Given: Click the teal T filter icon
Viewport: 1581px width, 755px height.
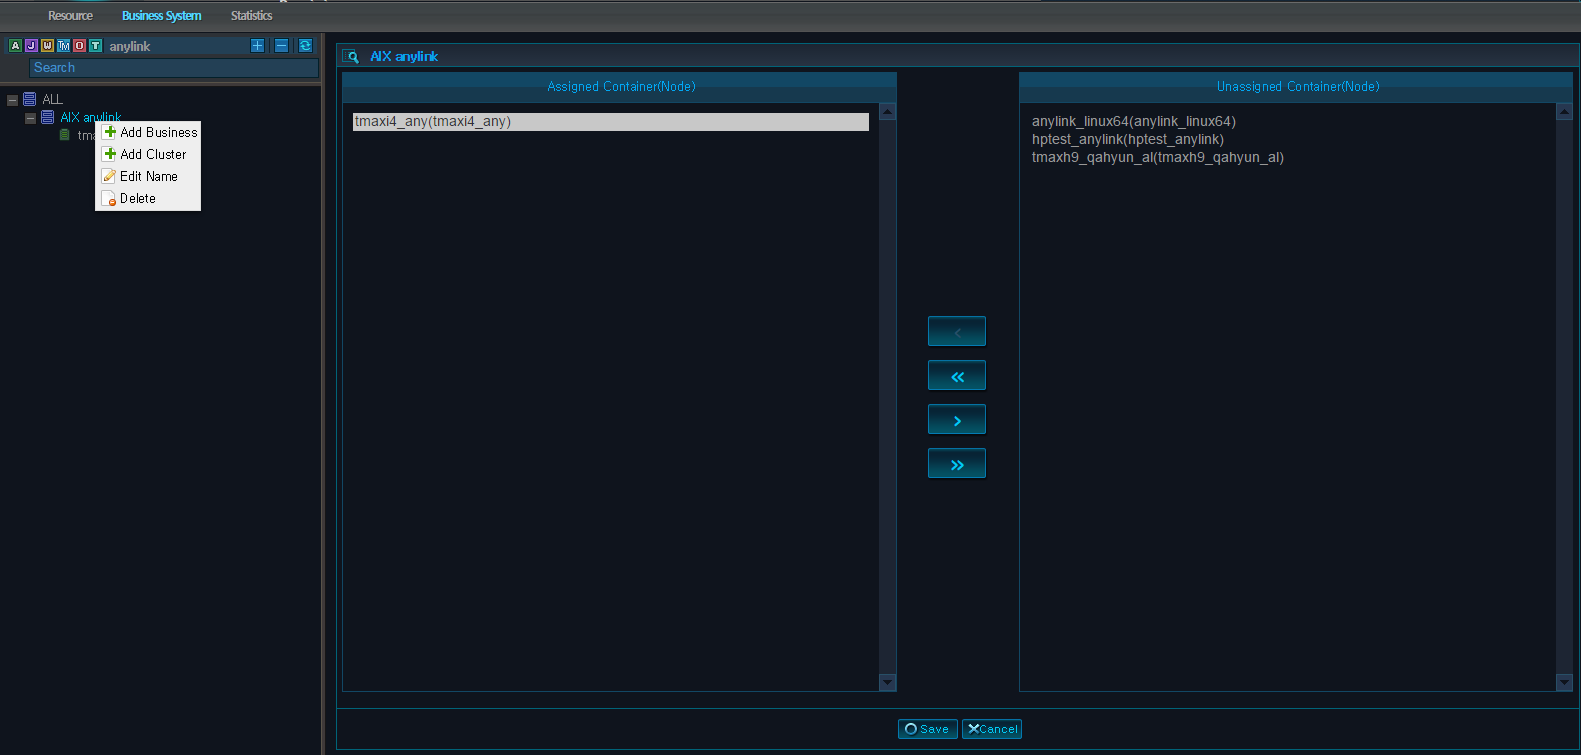Looking at the screenshot, I should (x=95, y=46).
